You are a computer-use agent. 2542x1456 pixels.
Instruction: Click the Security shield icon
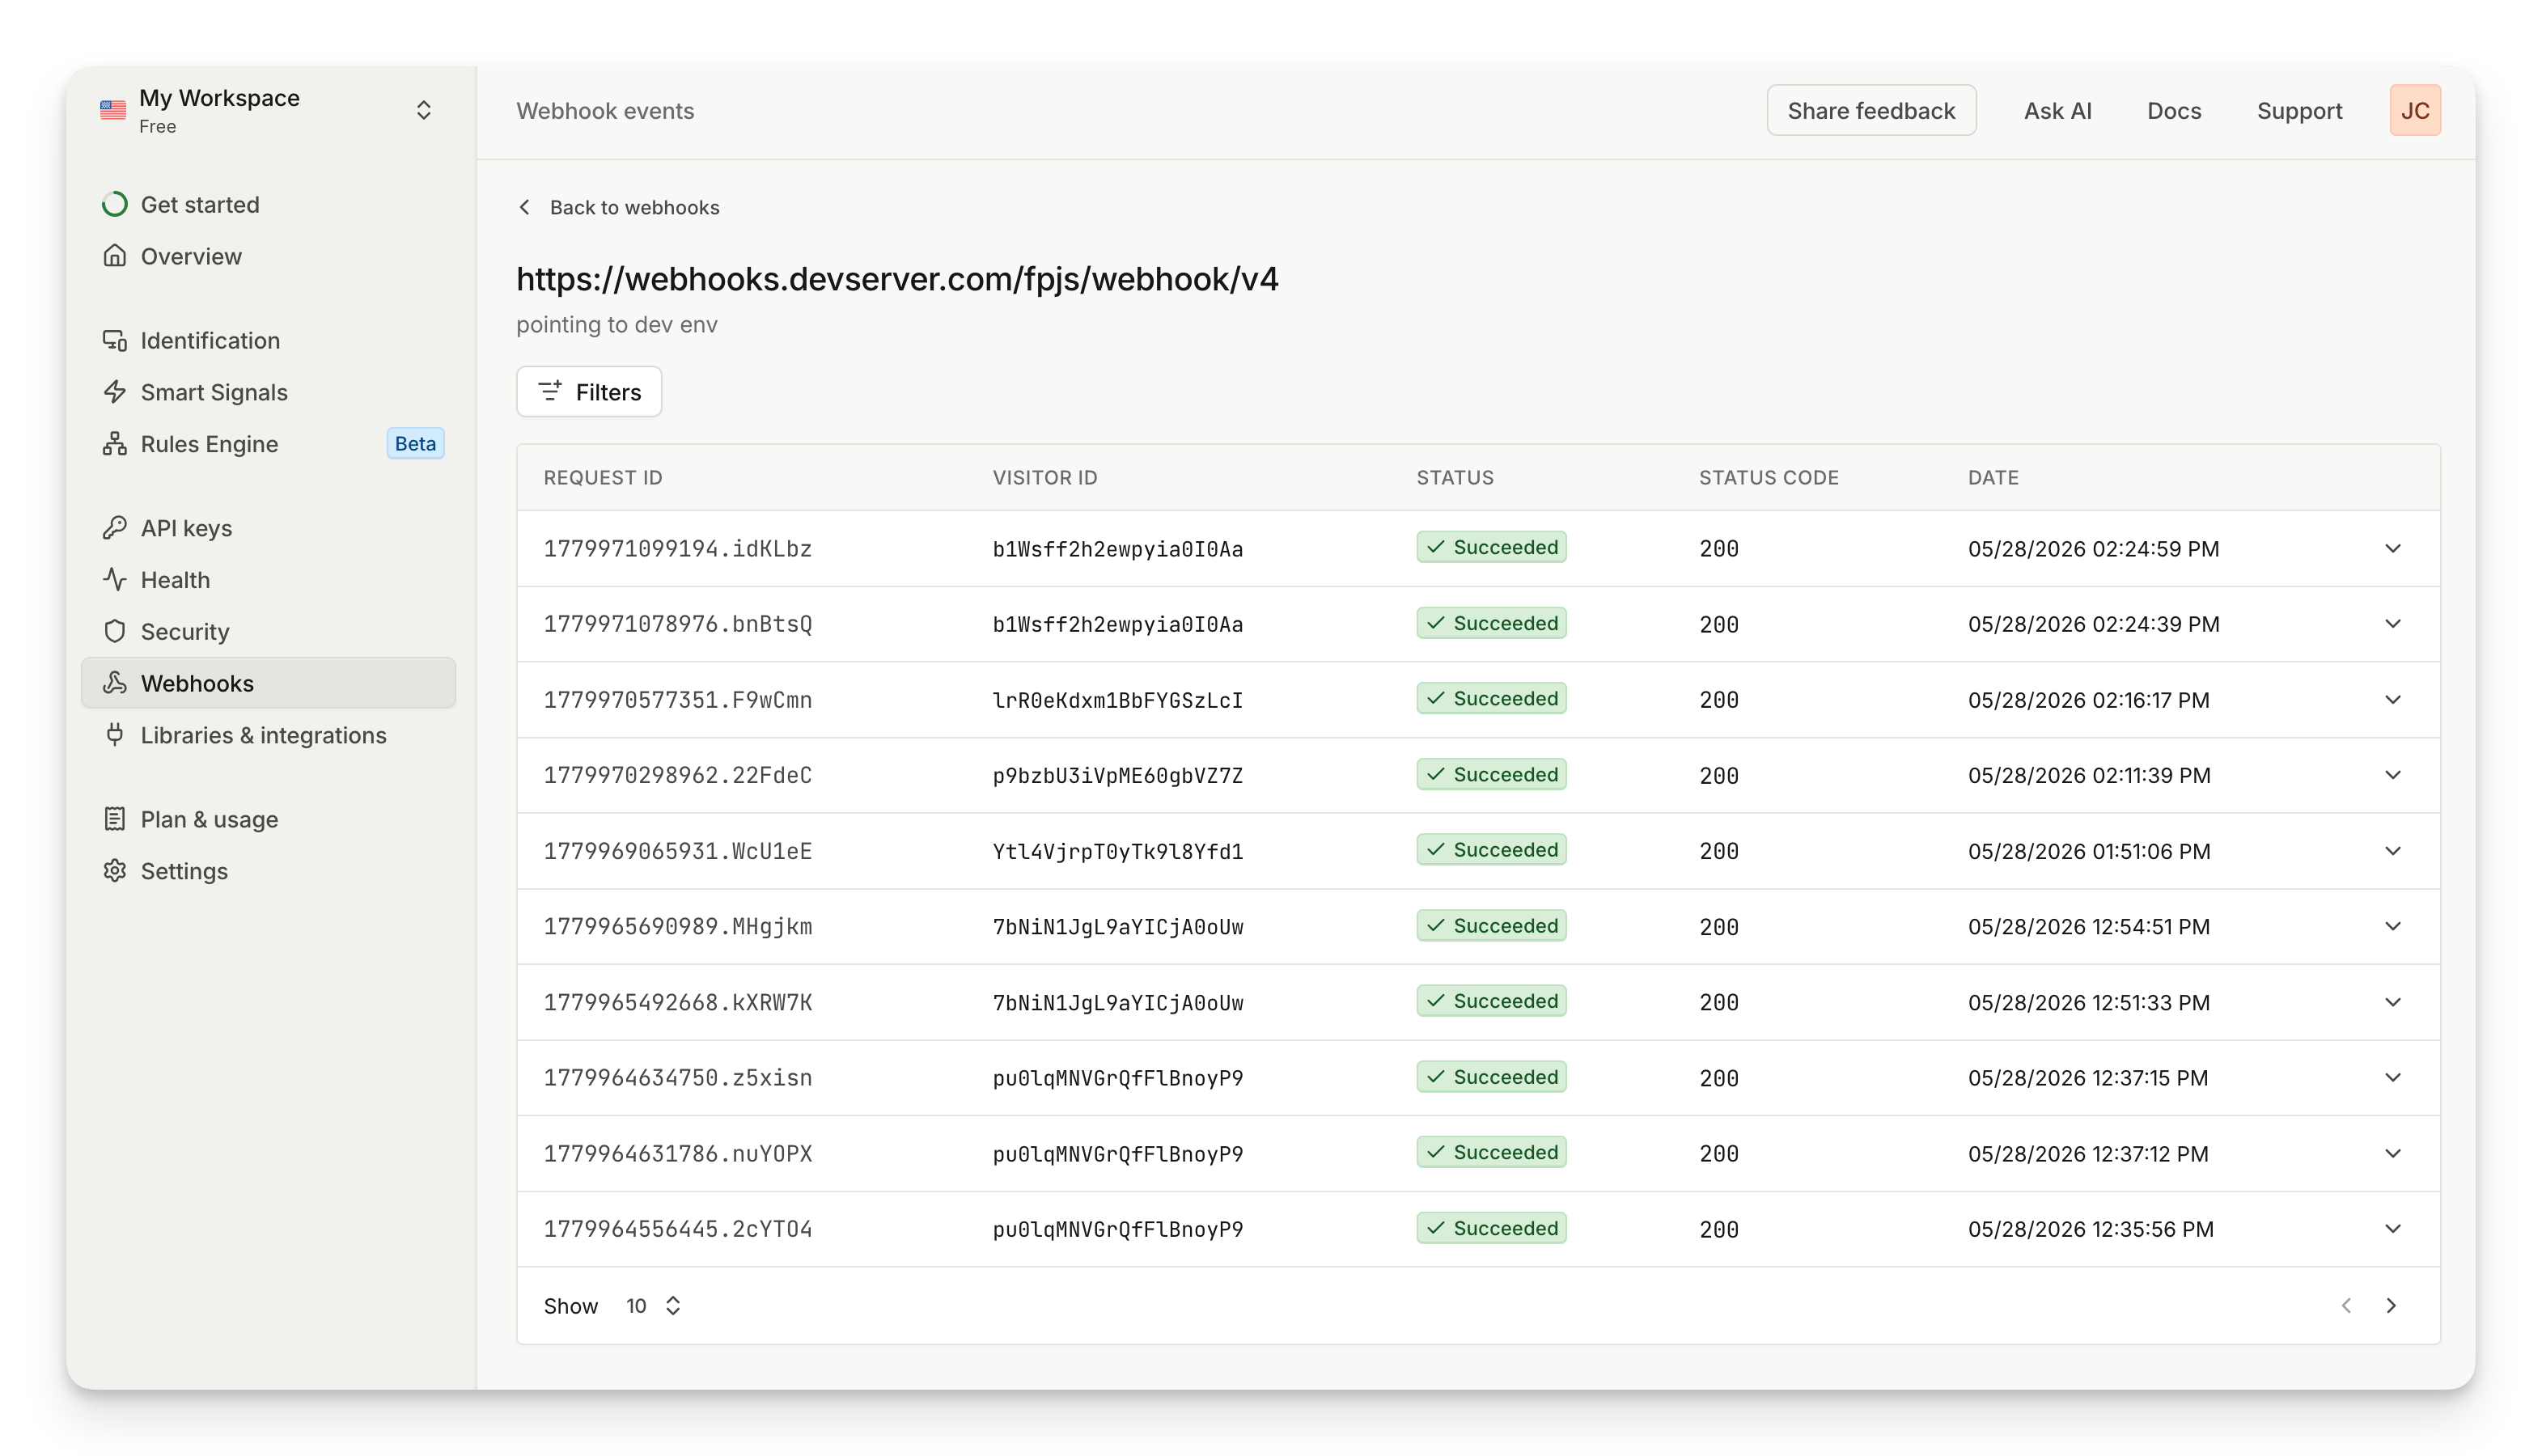[115, 632]
